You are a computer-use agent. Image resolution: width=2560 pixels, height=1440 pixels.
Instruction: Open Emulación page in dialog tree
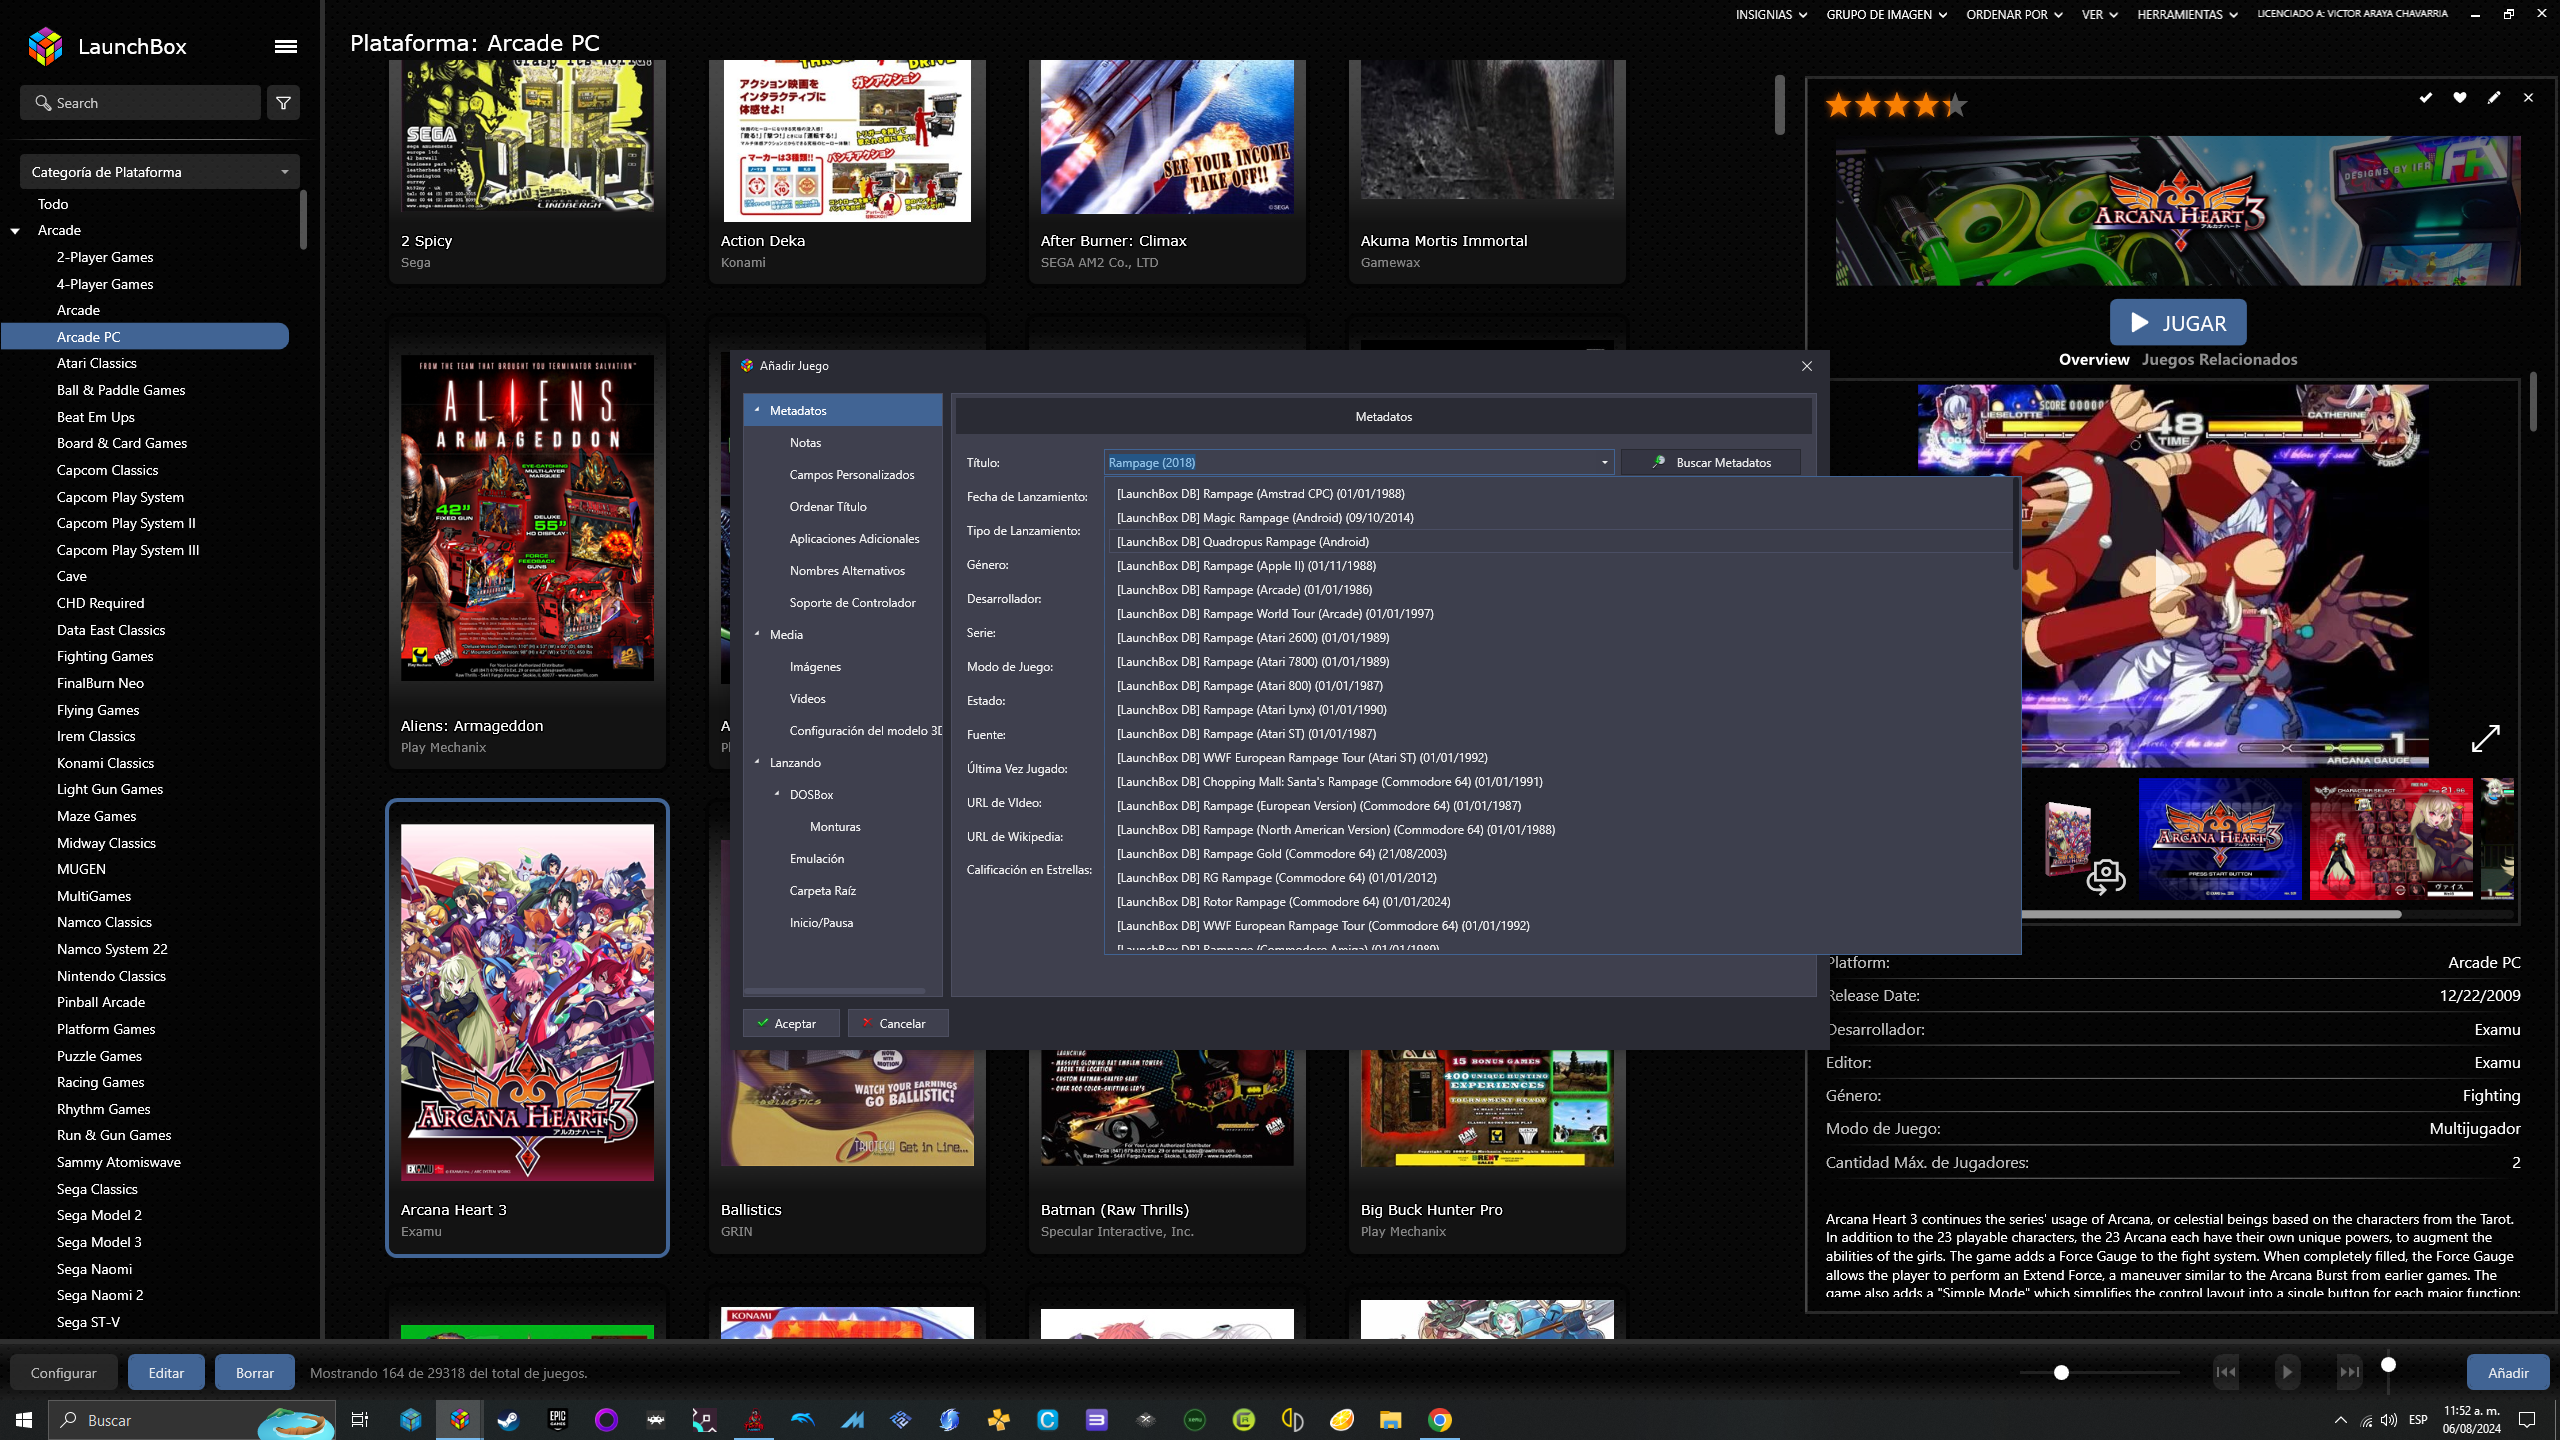816,859
